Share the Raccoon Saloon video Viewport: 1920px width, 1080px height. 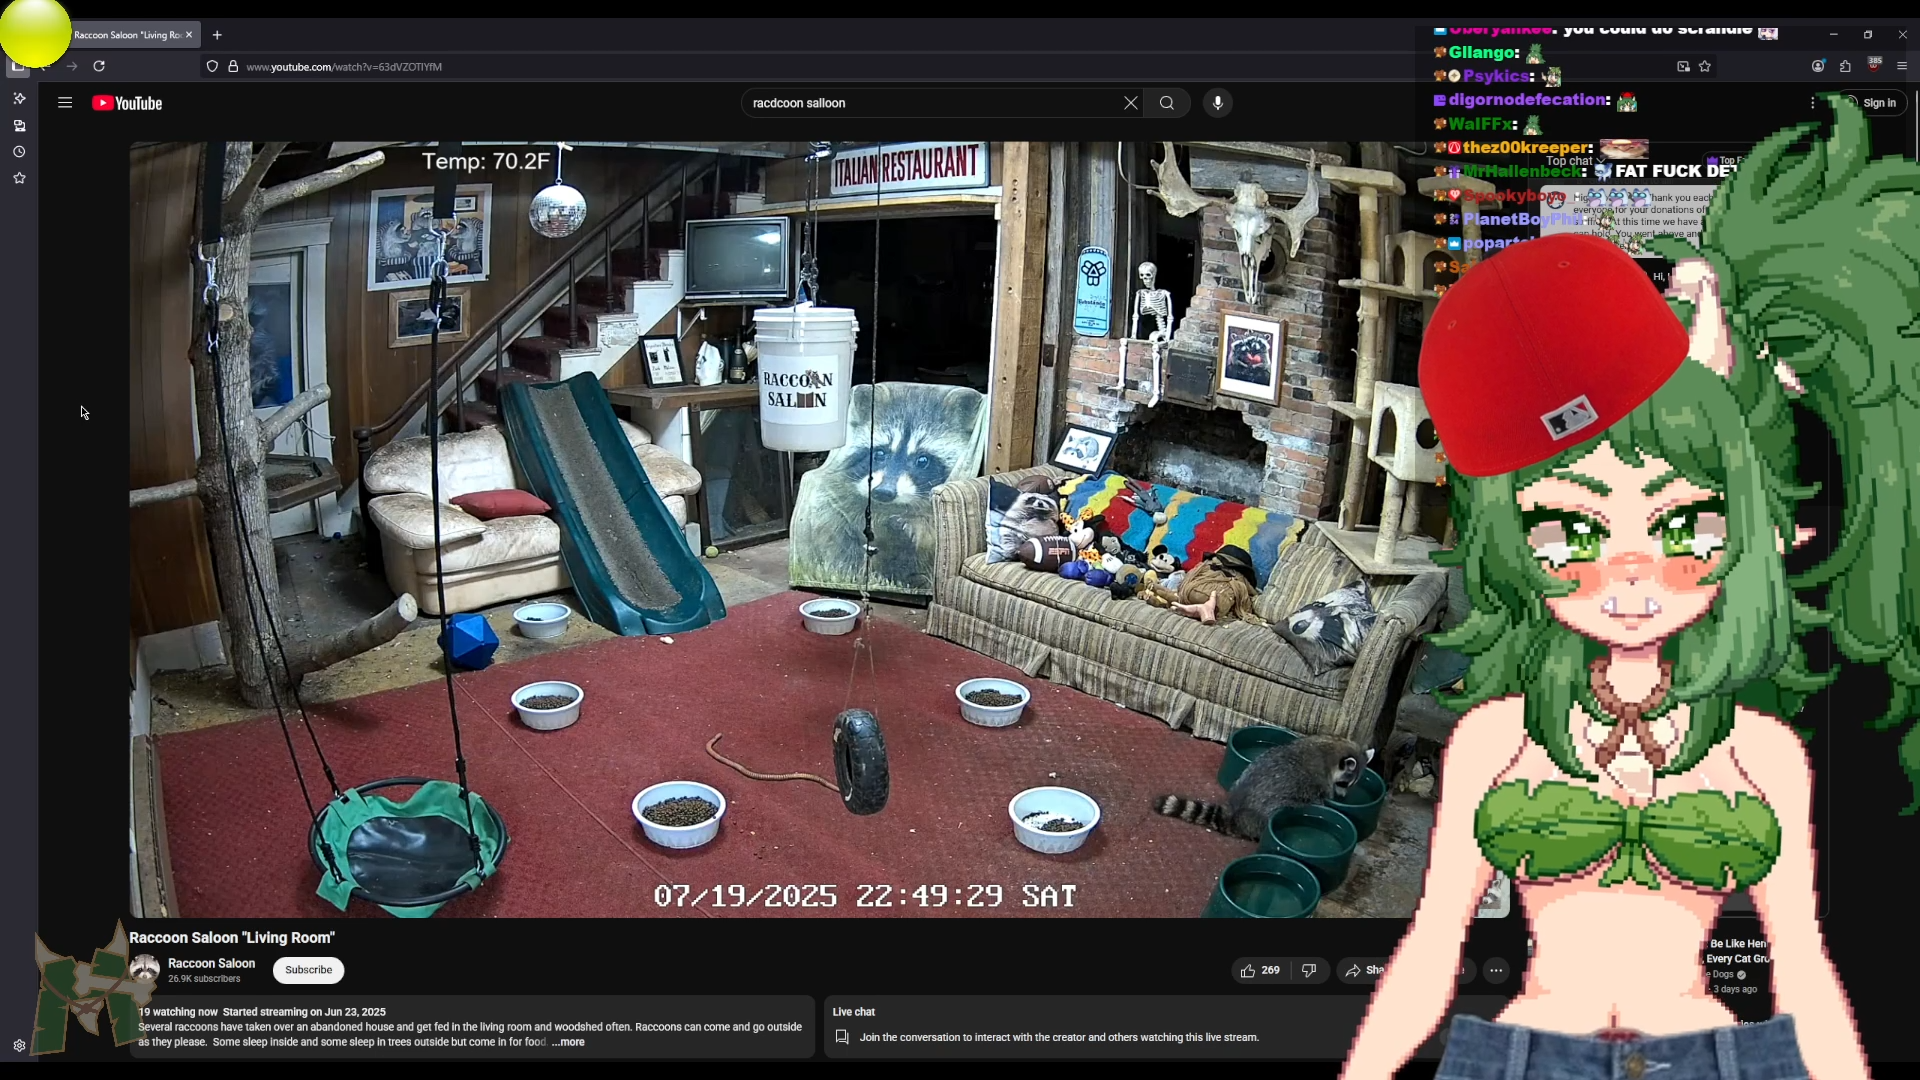point(1364,970)
